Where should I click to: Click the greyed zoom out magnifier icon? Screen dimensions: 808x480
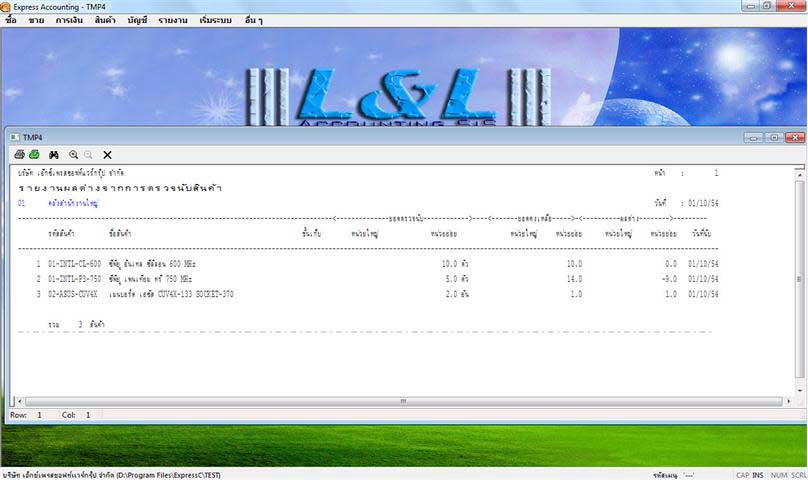click(88, 155)
